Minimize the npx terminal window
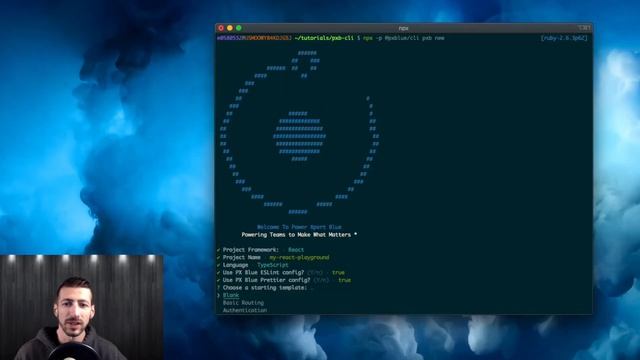Viewport: 640px width, 360px height. point(230,28)
